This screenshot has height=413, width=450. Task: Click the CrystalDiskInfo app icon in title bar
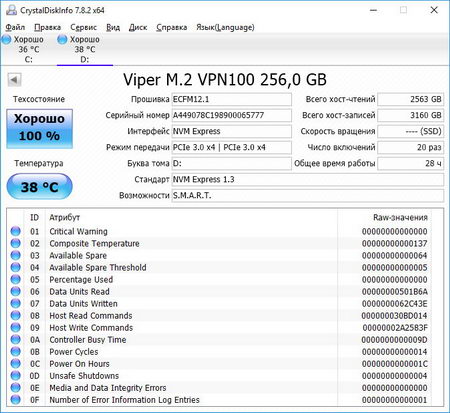(x=11, y=10)
